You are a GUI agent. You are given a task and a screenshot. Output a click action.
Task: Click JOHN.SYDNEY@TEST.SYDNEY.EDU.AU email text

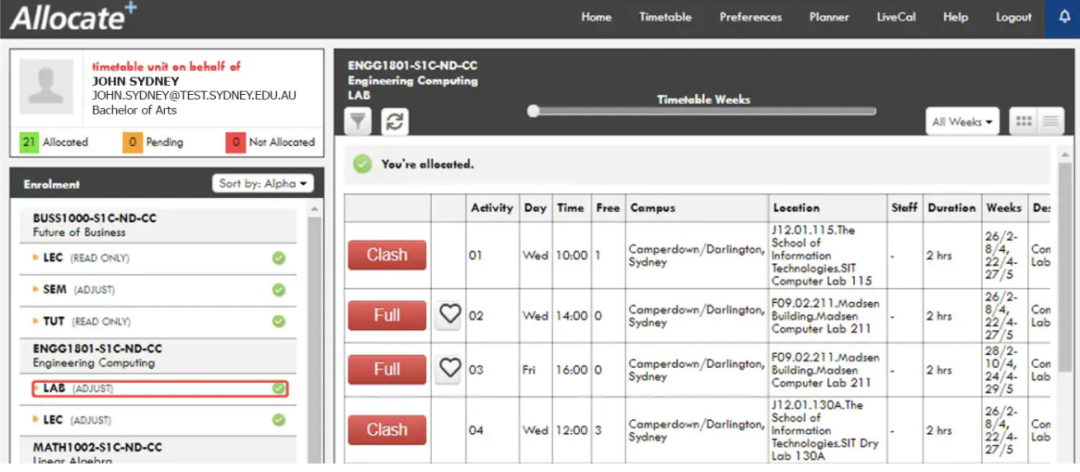(x=194, y=95)
